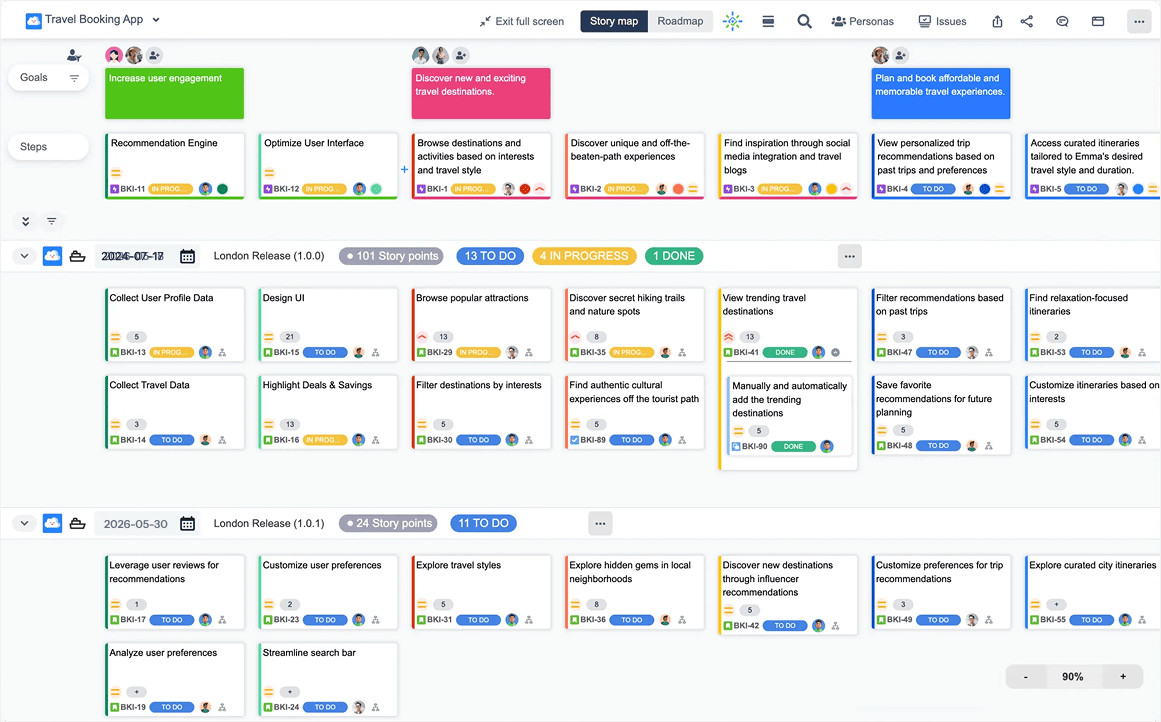Image resolution: width=1161 pixels, height=722 pixels.
Task: Select the pink Discover new destinations goal card
Action: pyautogui.click(x=481, y=93)
